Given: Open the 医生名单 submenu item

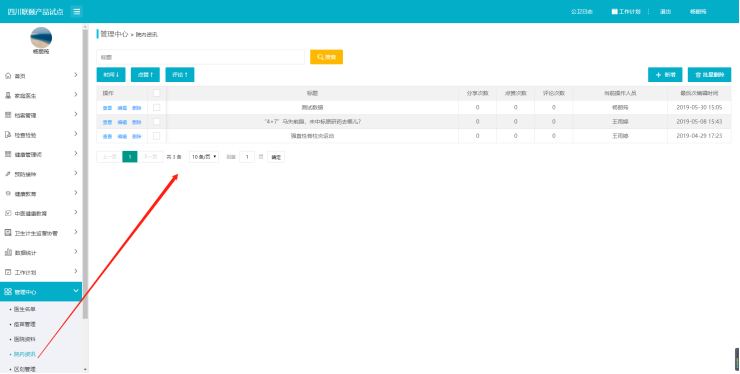Looking at the screenshot, I should (25, 309).
